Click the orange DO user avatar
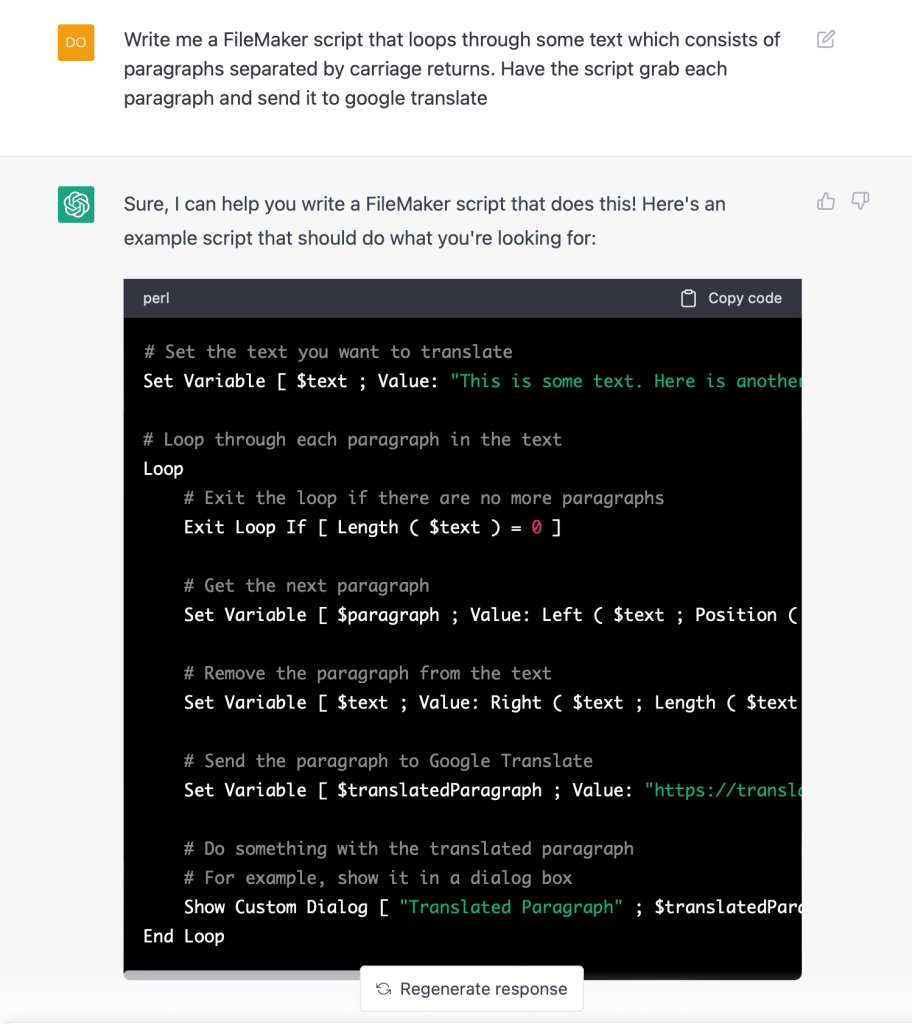 click(x=76, y=43)
